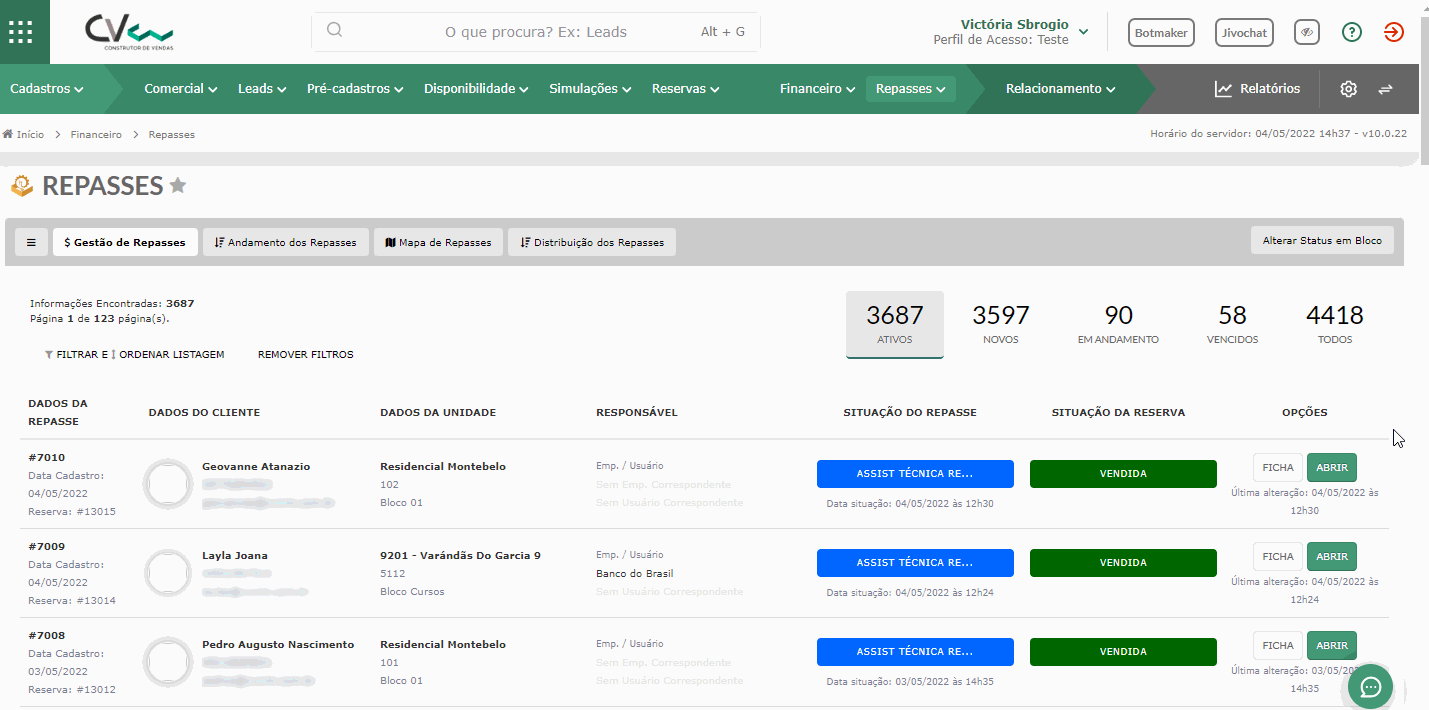
Task: Click '9201 - Varándãs Do Garcia 9' text
Action: [460, 556]
